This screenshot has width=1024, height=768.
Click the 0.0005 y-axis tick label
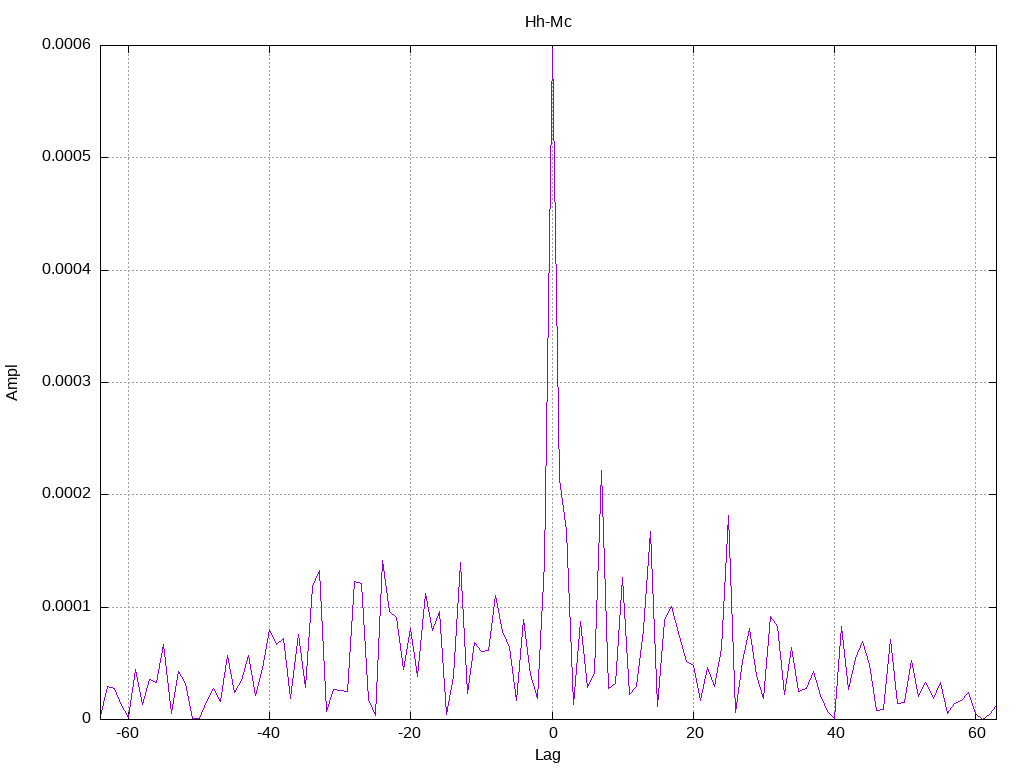pyautogui.click(x=66, y=156)
